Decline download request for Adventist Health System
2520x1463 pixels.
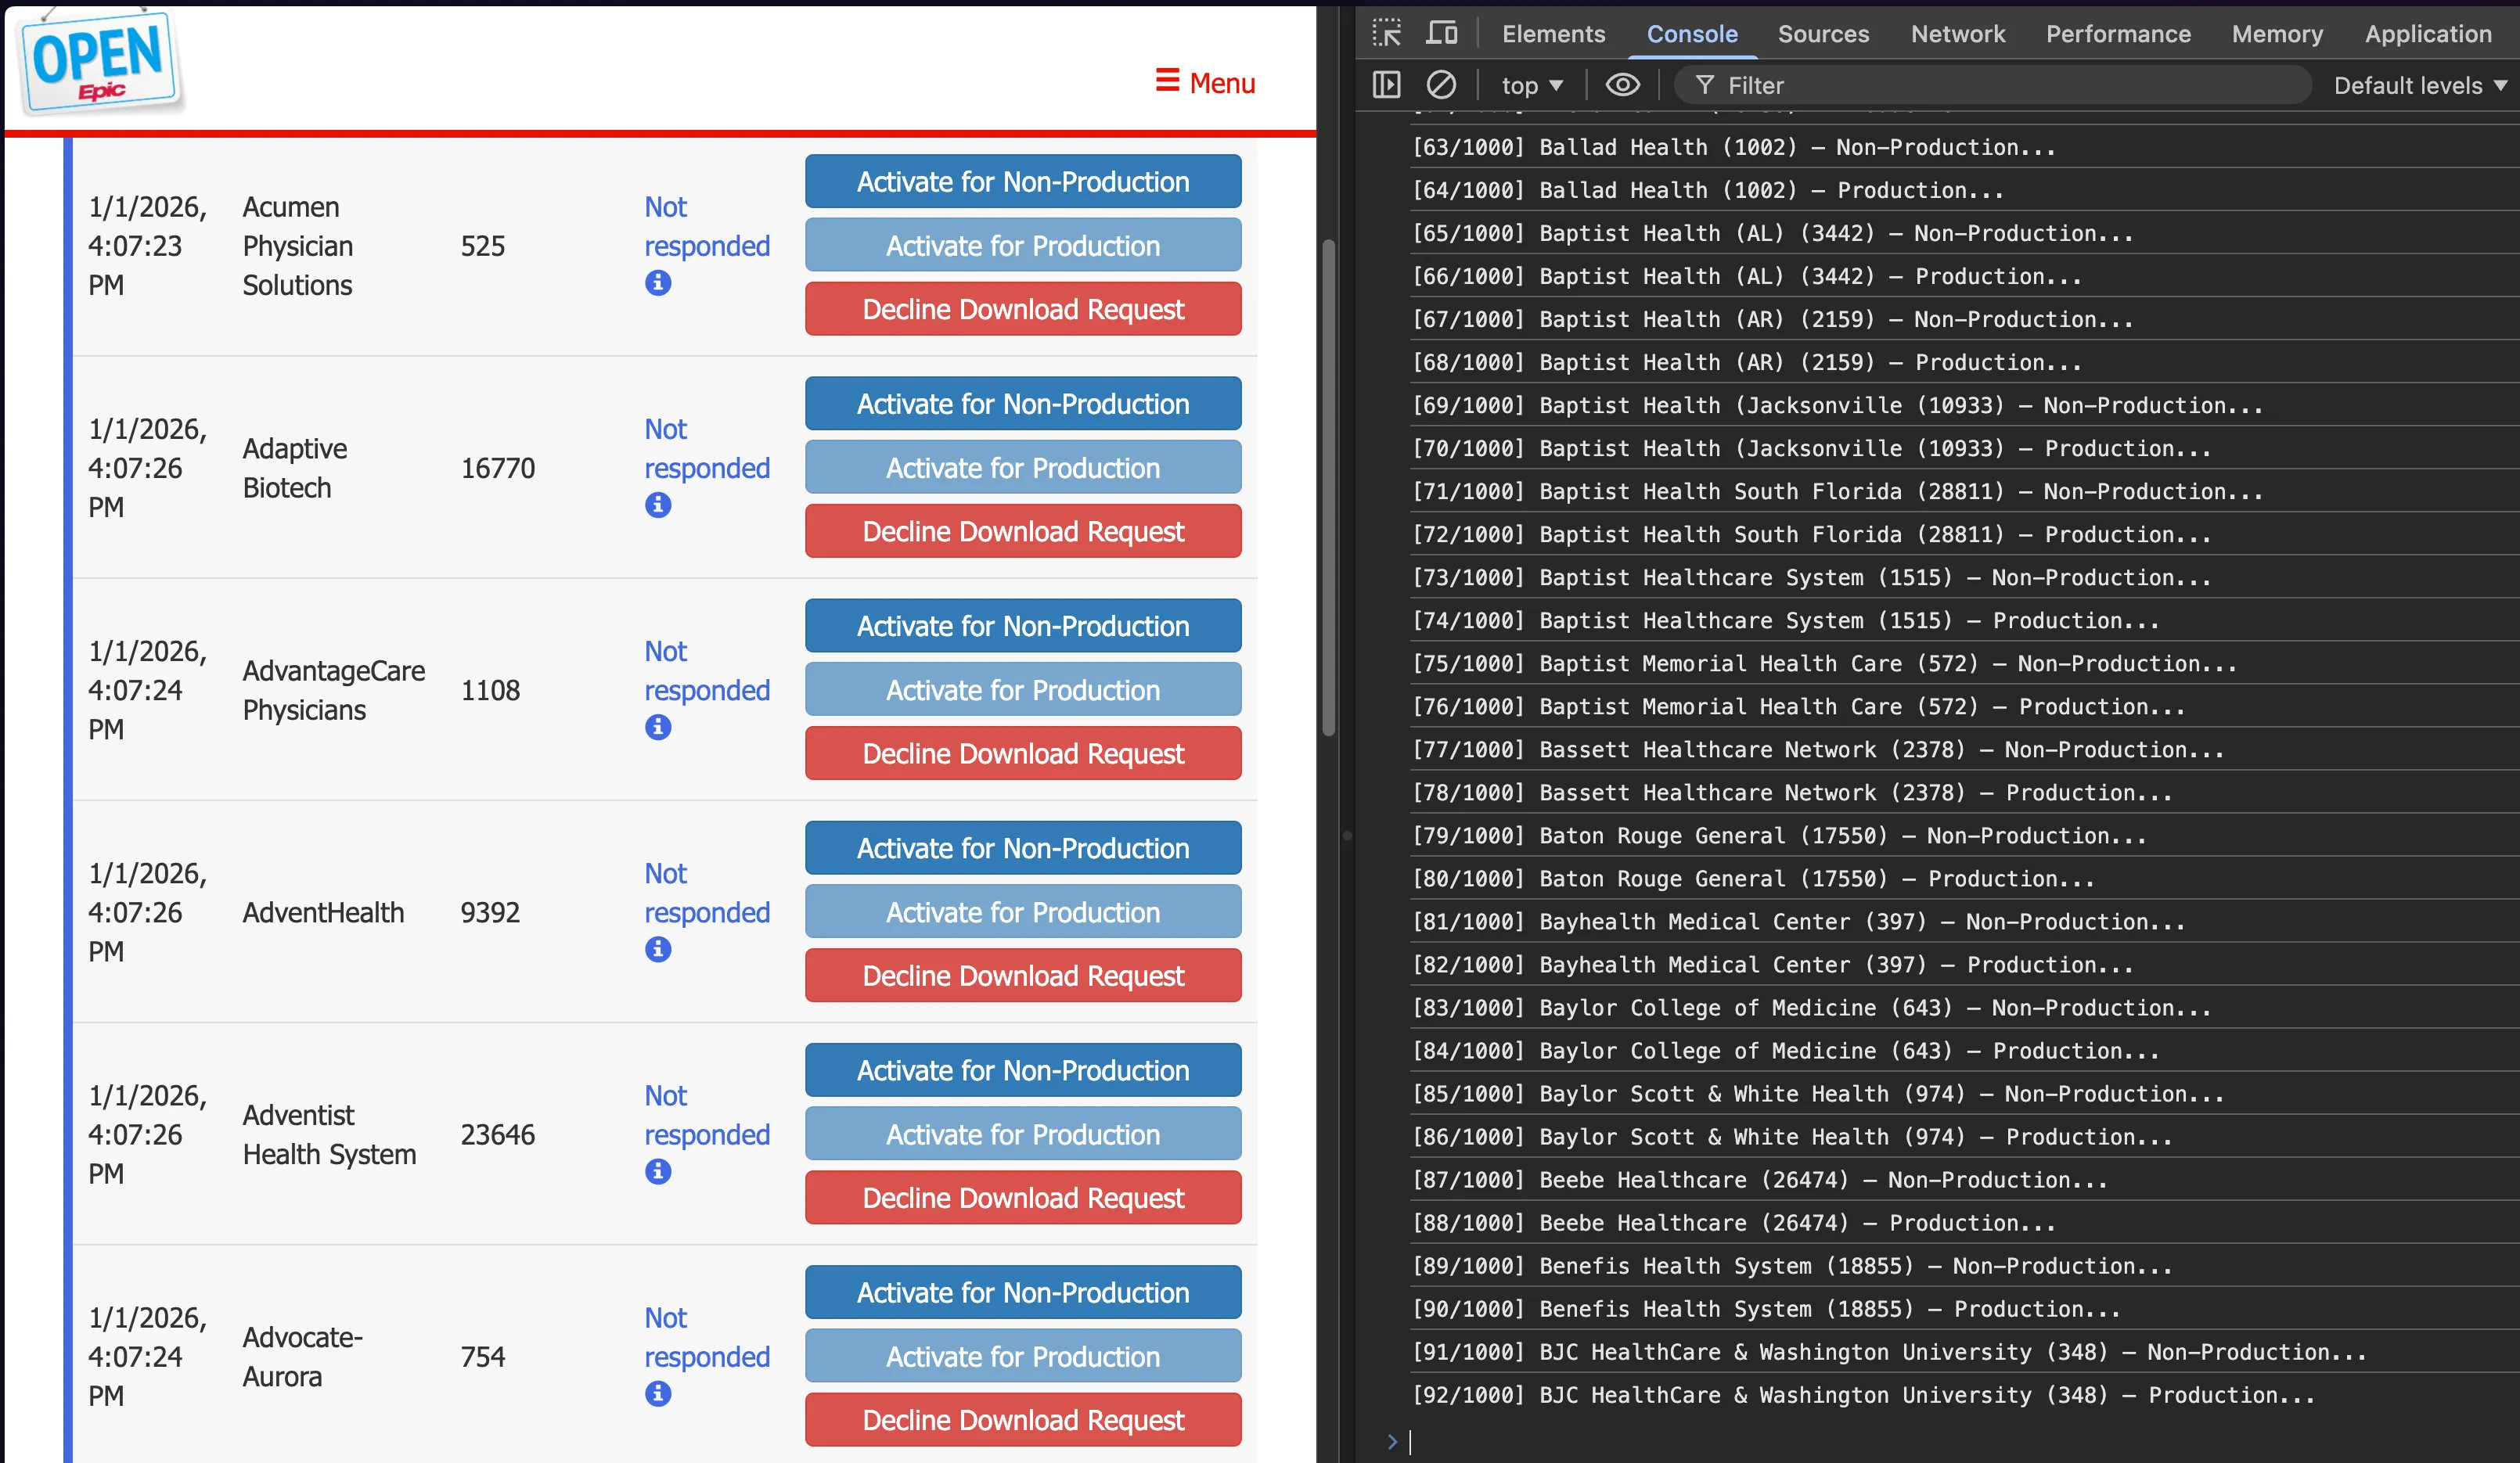[1023, 1197]
